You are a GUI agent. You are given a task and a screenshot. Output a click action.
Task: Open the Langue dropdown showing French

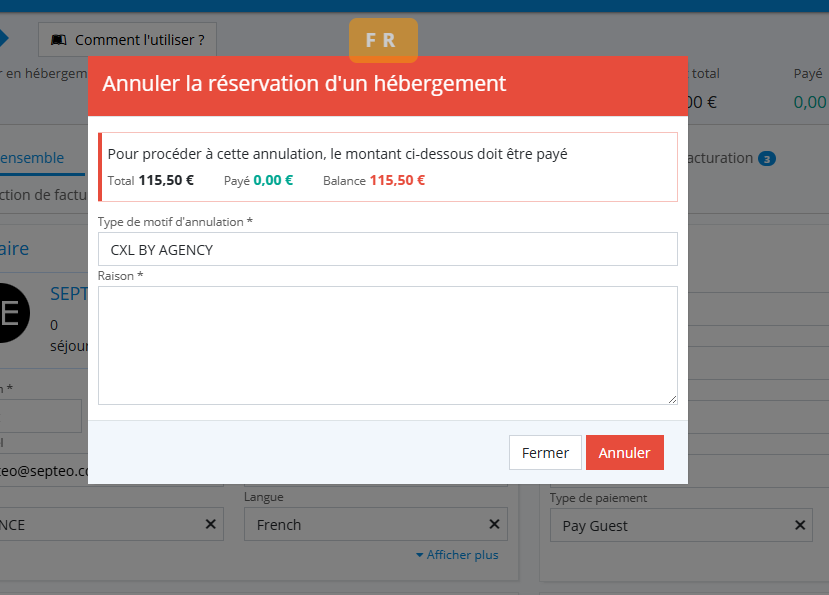[365, 524]
